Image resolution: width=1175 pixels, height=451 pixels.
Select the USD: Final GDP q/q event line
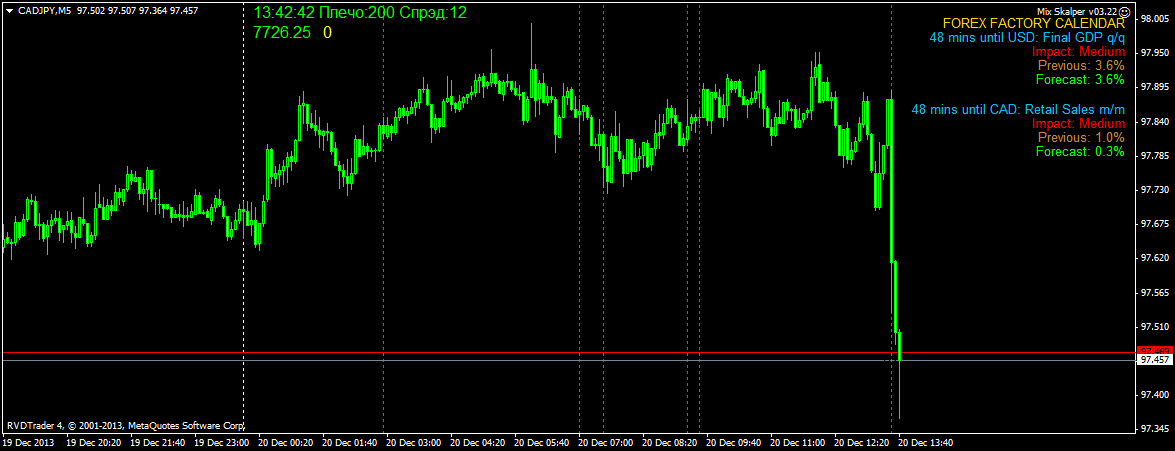[1027, 37]
